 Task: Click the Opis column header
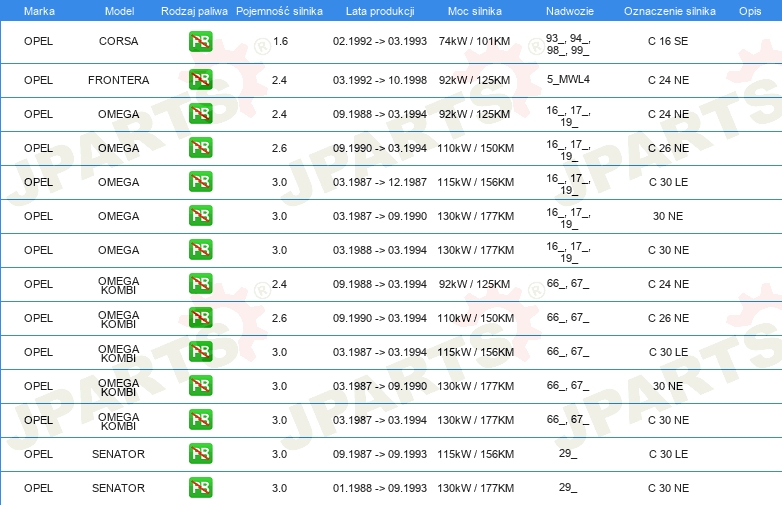(750, 11)
